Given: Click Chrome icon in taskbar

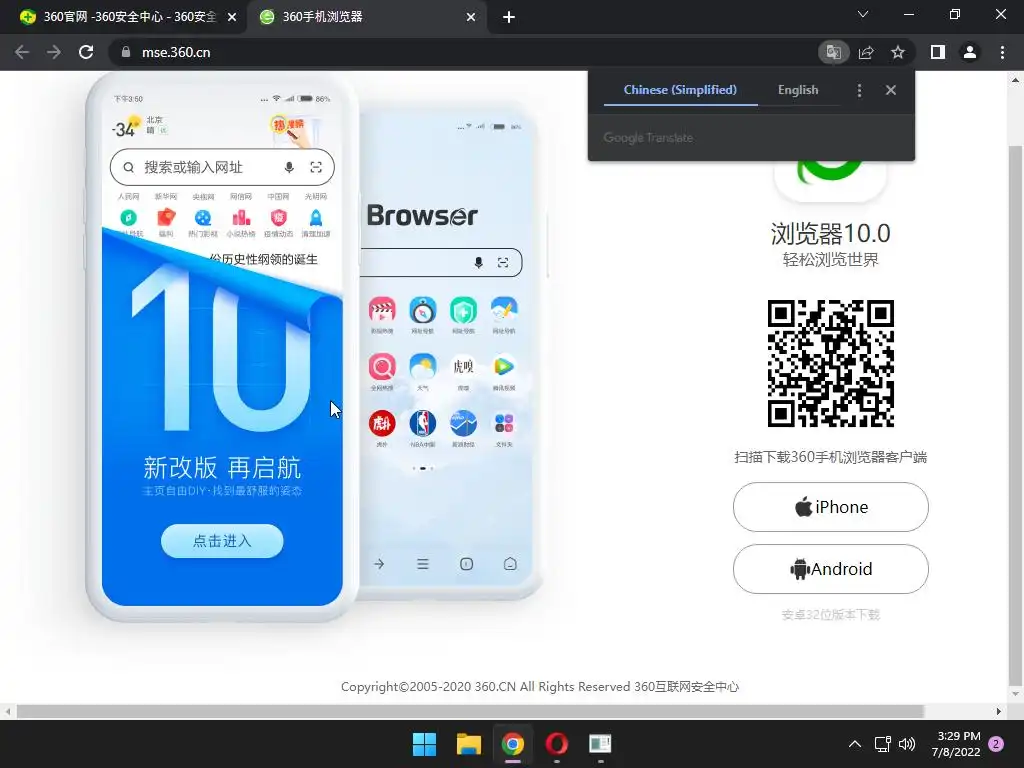Looking at the screenshot, I should [x=513, y=744].
